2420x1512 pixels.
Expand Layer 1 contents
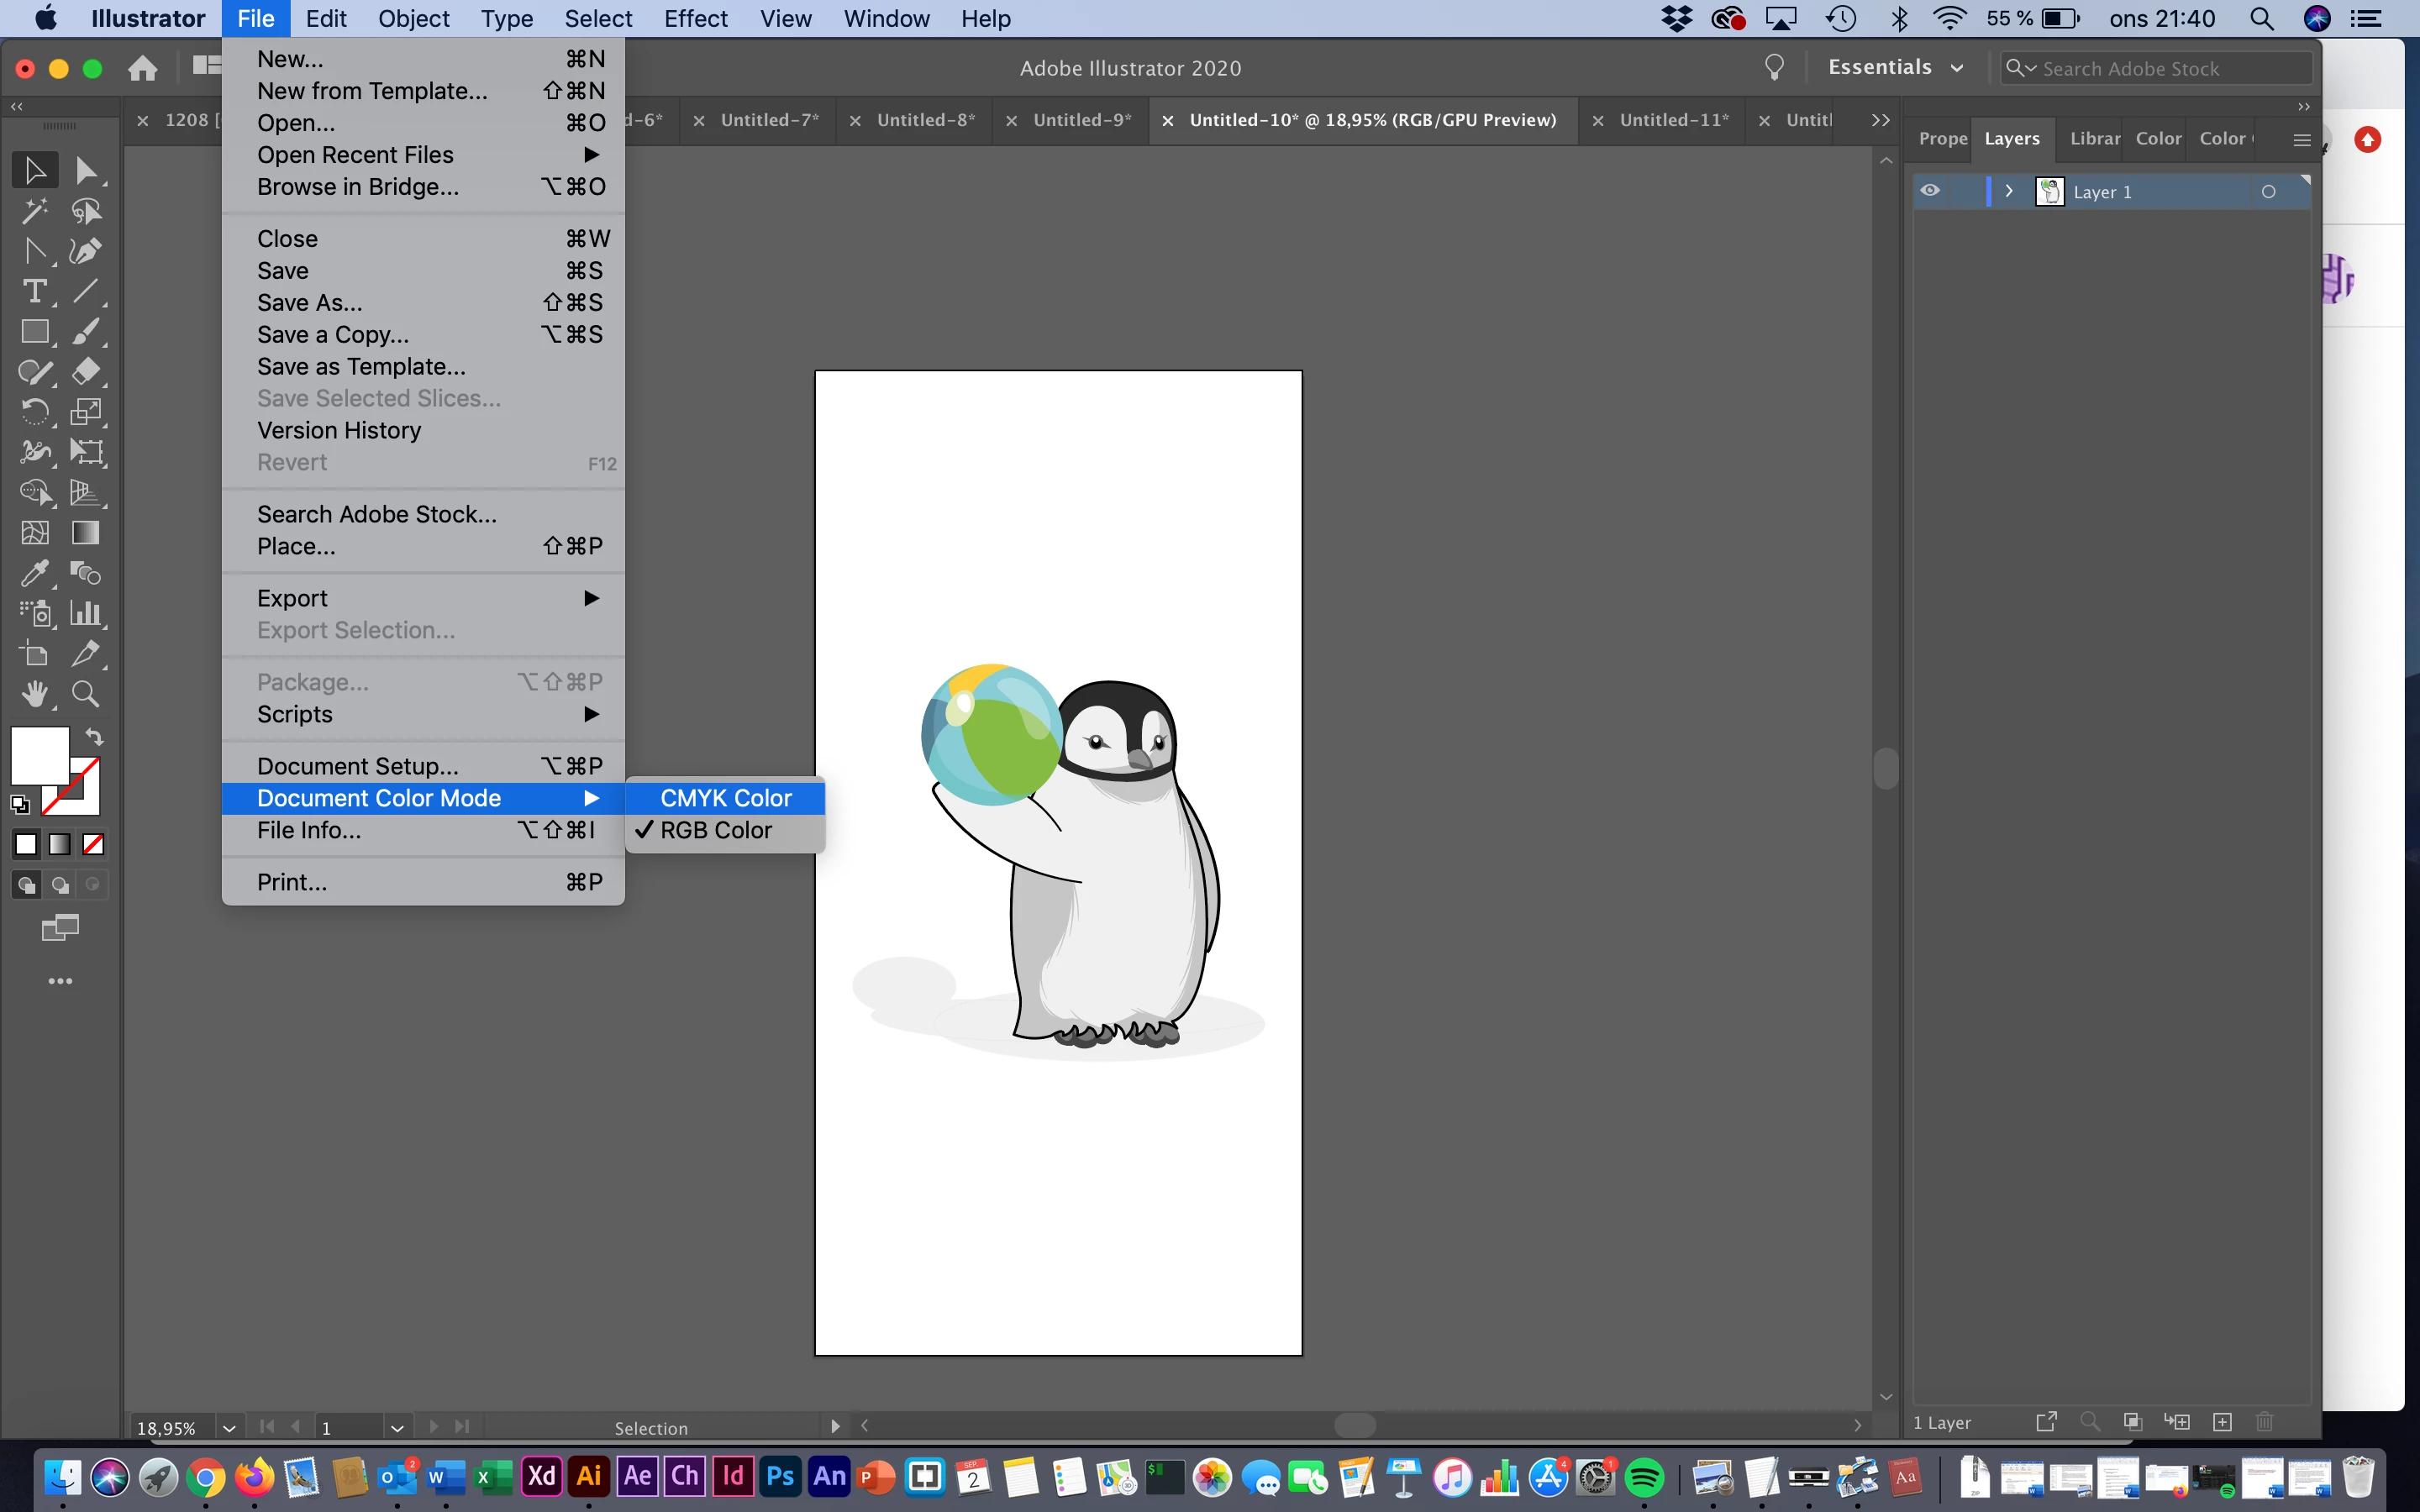(2009, 191)
